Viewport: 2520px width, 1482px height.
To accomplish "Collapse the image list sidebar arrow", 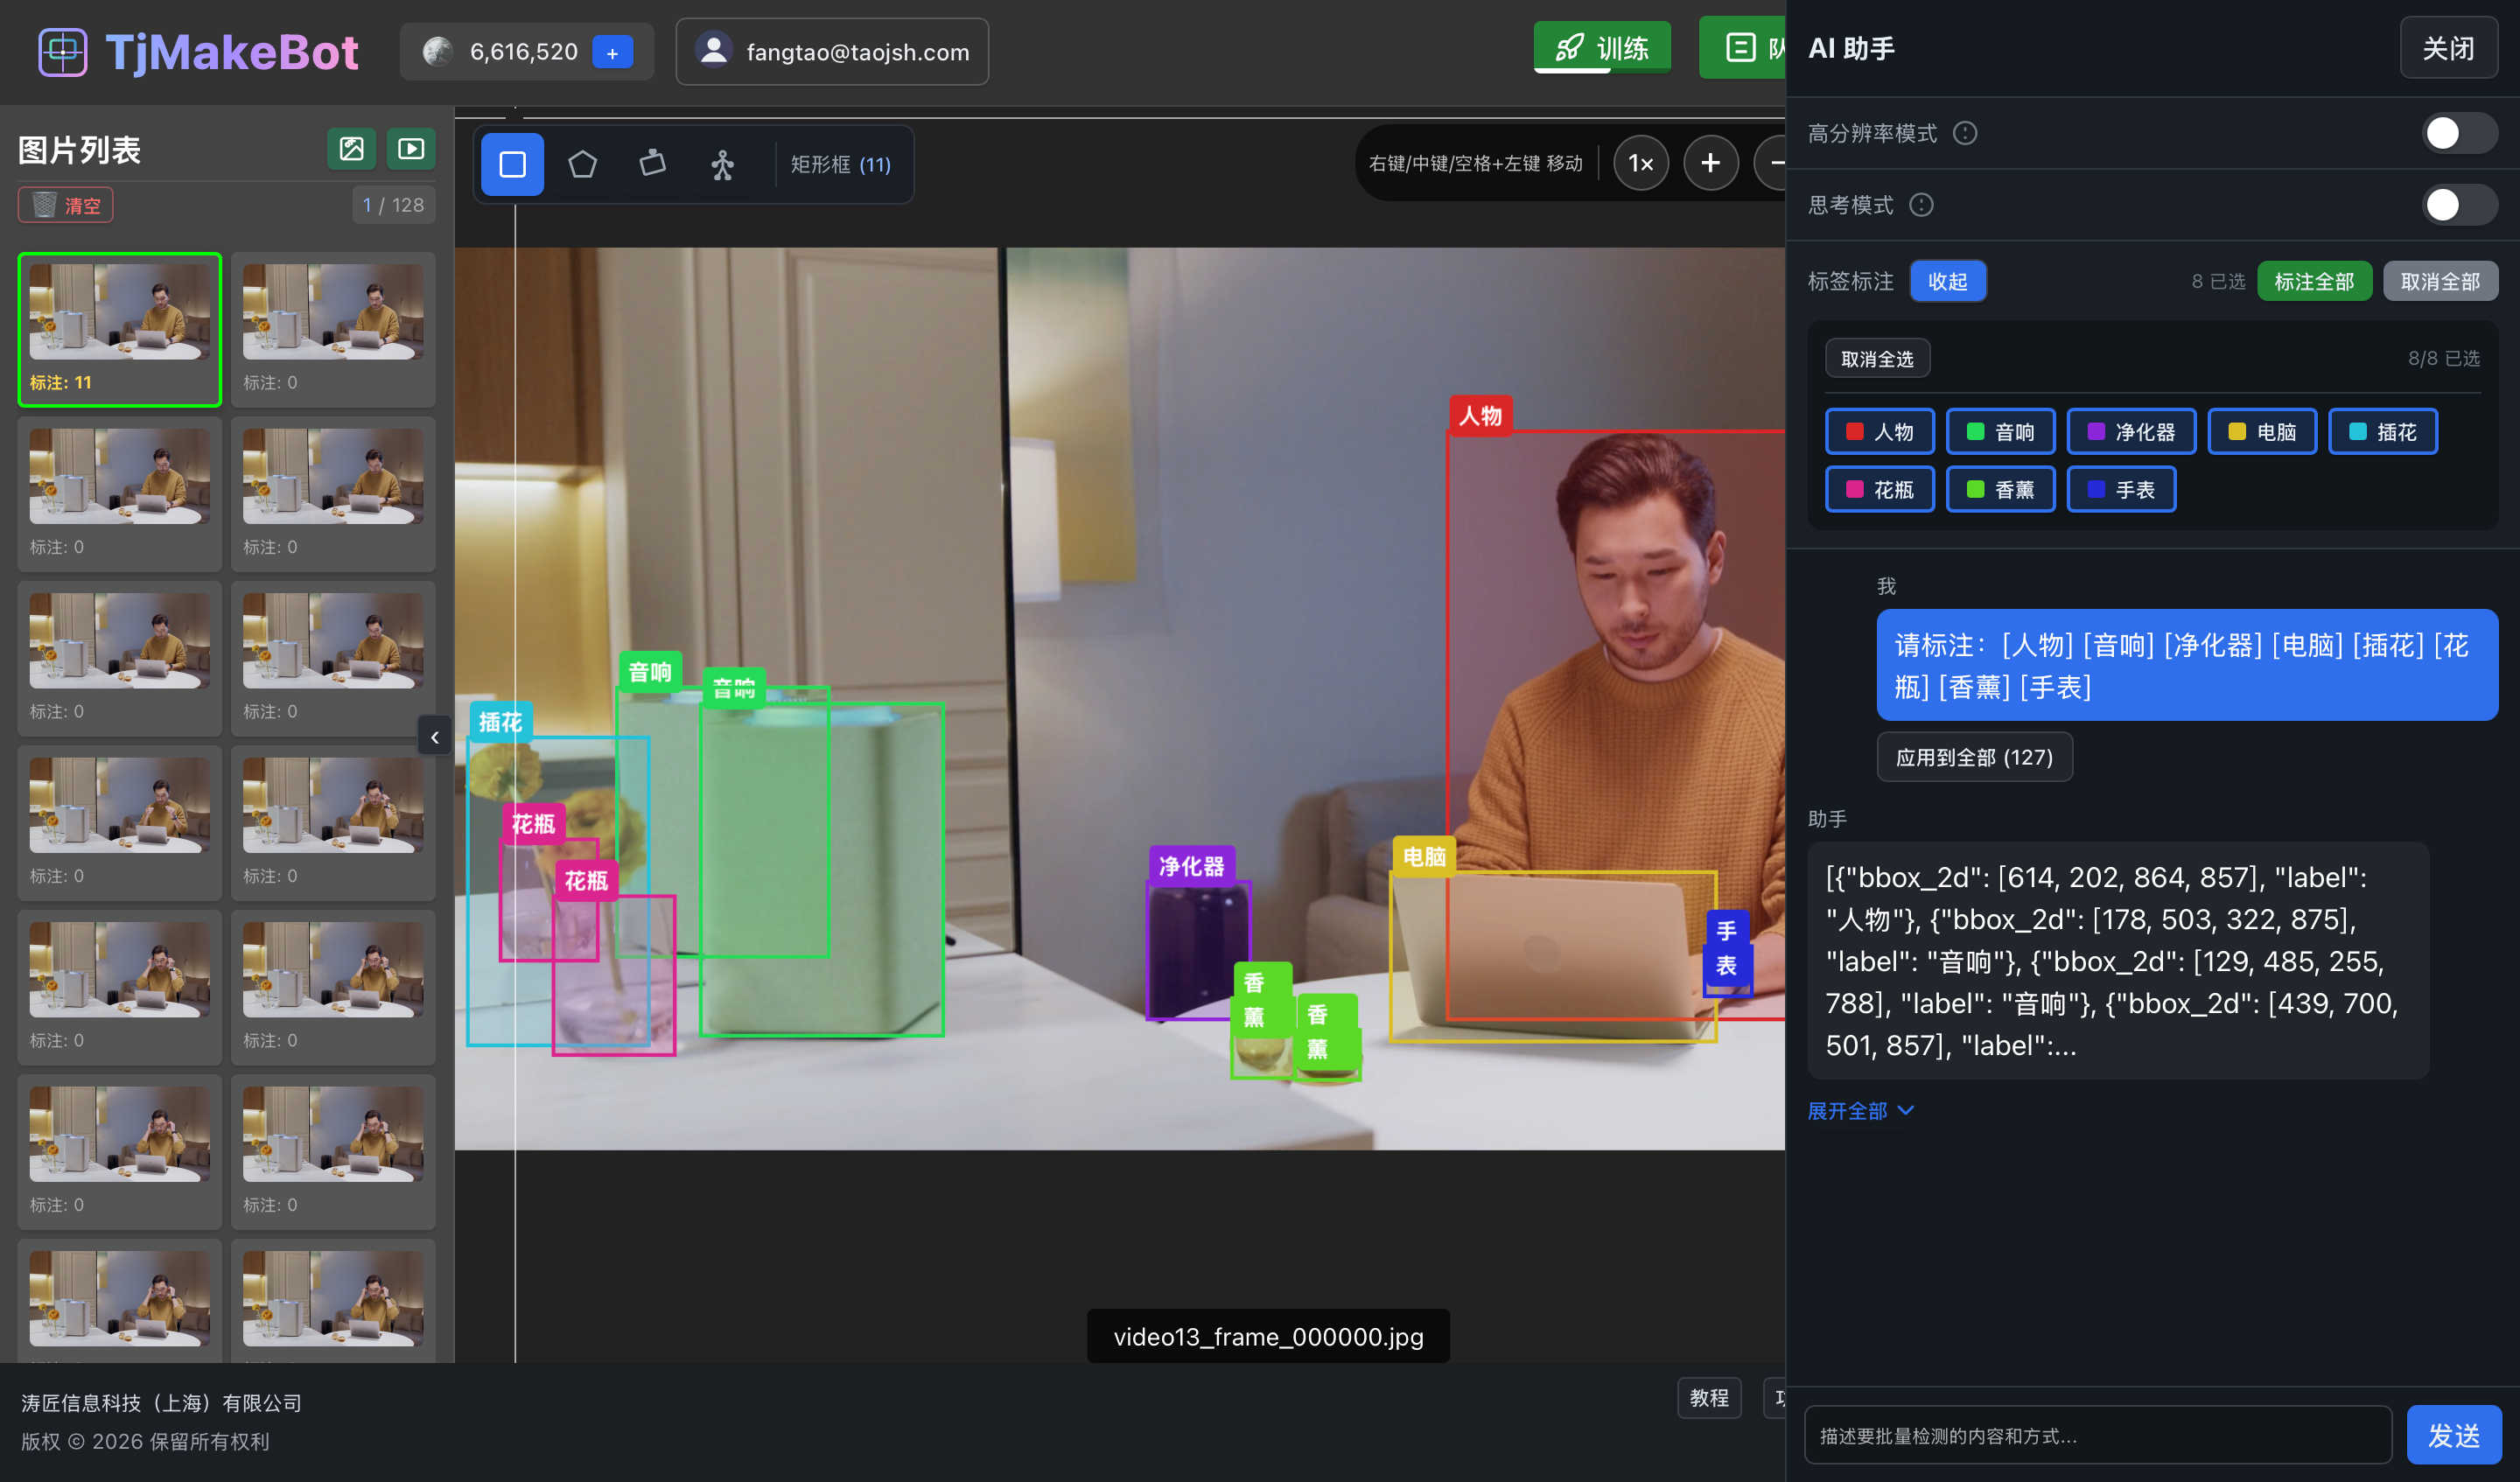I will [434, 737].
